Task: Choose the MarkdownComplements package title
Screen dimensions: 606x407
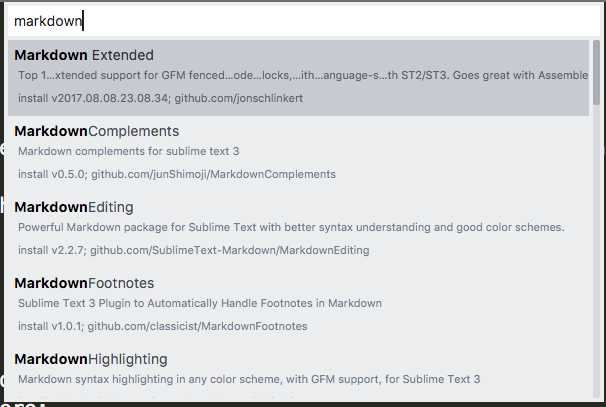Action: [97, 131]
